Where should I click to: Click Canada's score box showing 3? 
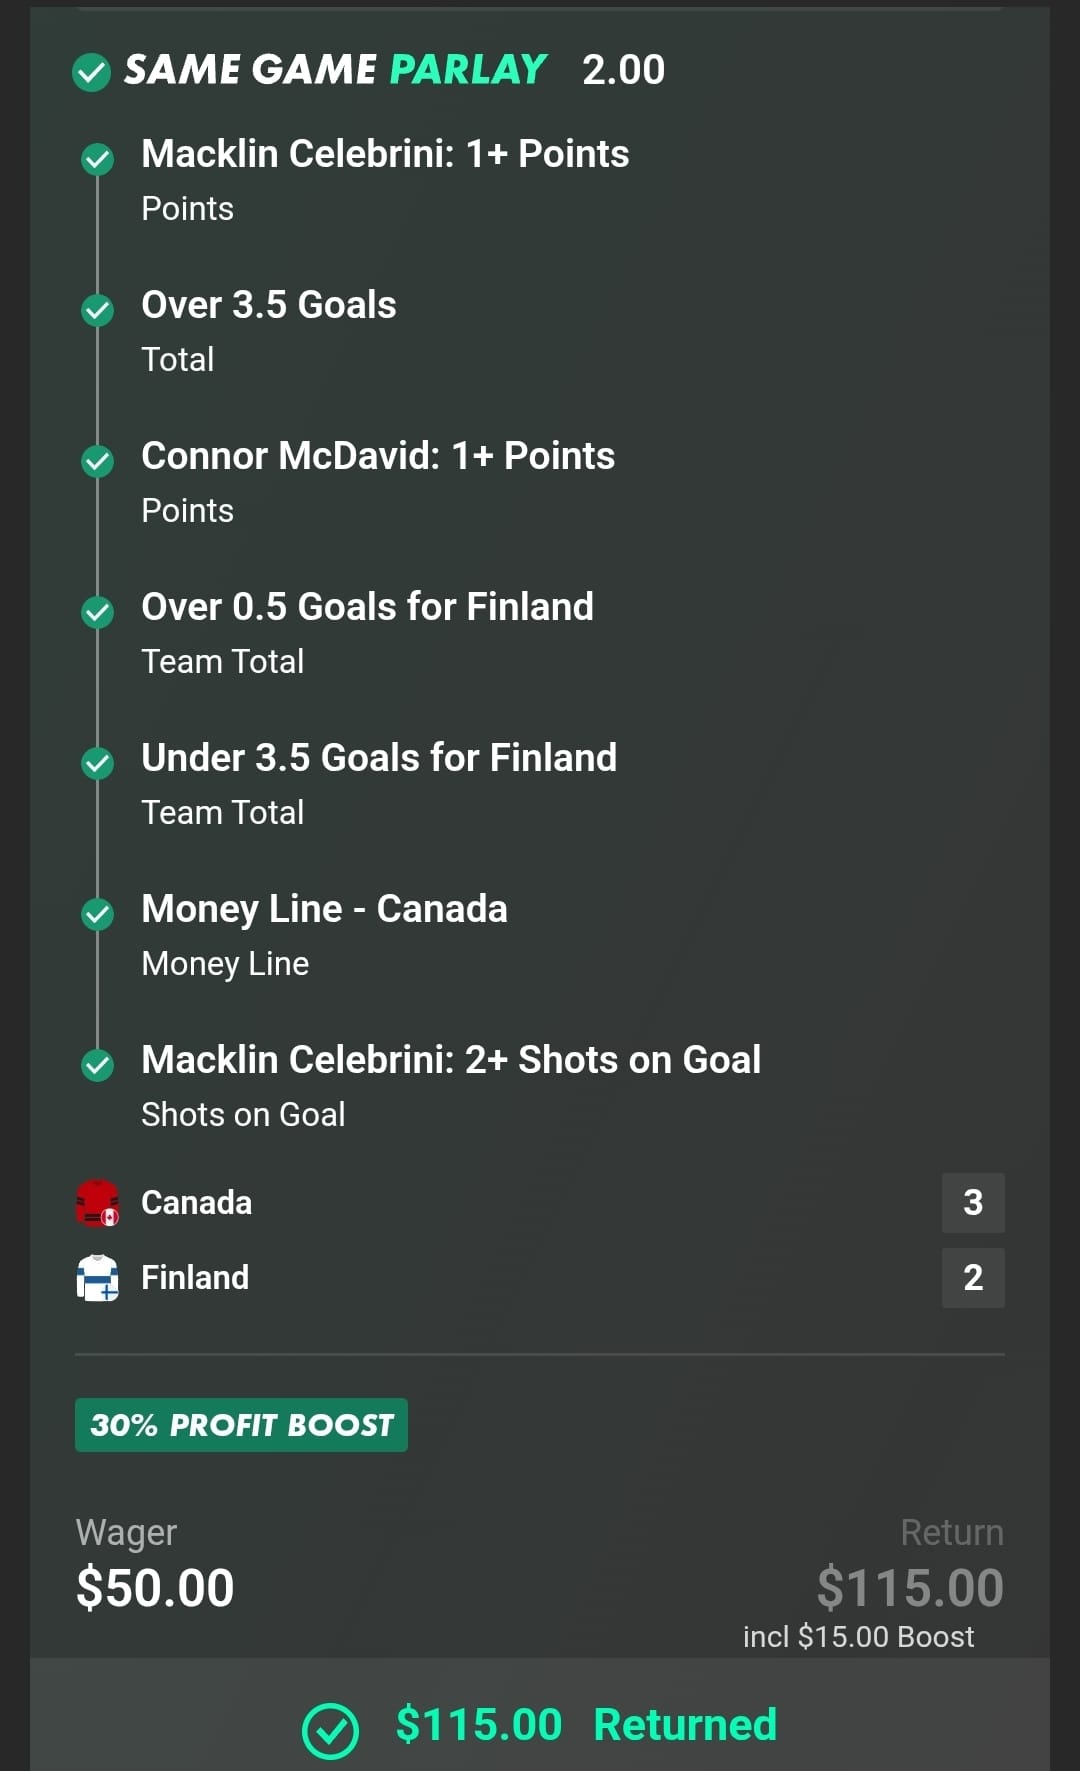[x=972, y=1202]
